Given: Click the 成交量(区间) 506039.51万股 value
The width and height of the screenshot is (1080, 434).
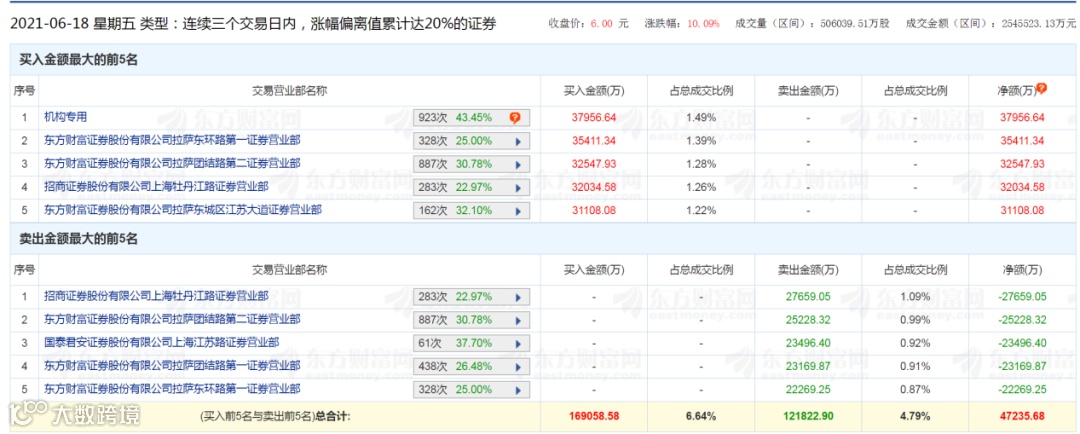Looking at the screenshot, I should click(812, 24).
